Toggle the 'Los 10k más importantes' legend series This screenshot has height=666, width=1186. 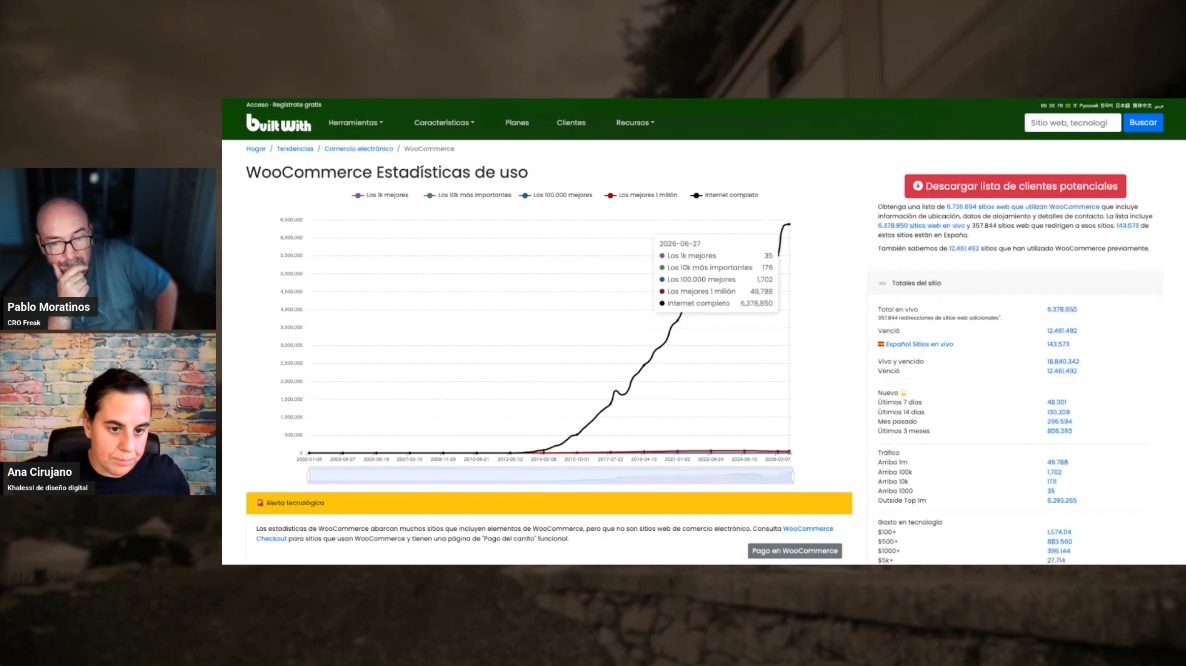(x=467, y=195)
